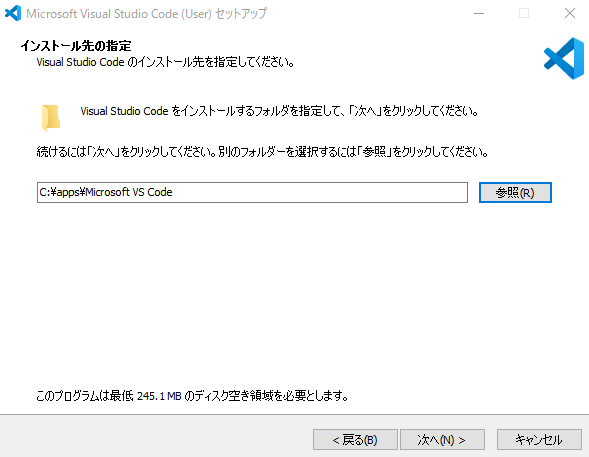This screenshot has height=457, width=589.
Task: Click the large blue VS Code logo
Action: [x=564, y=59]
